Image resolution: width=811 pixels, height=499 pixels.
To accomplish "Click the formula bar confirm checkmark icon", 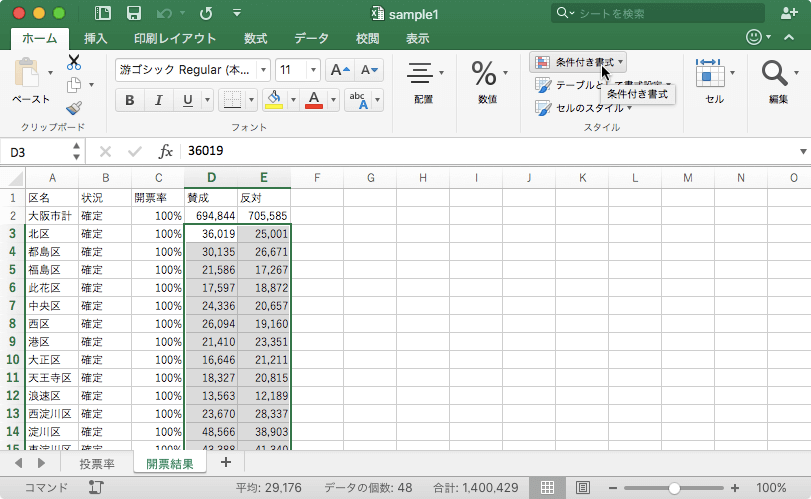I will click(x=134, y=152).
